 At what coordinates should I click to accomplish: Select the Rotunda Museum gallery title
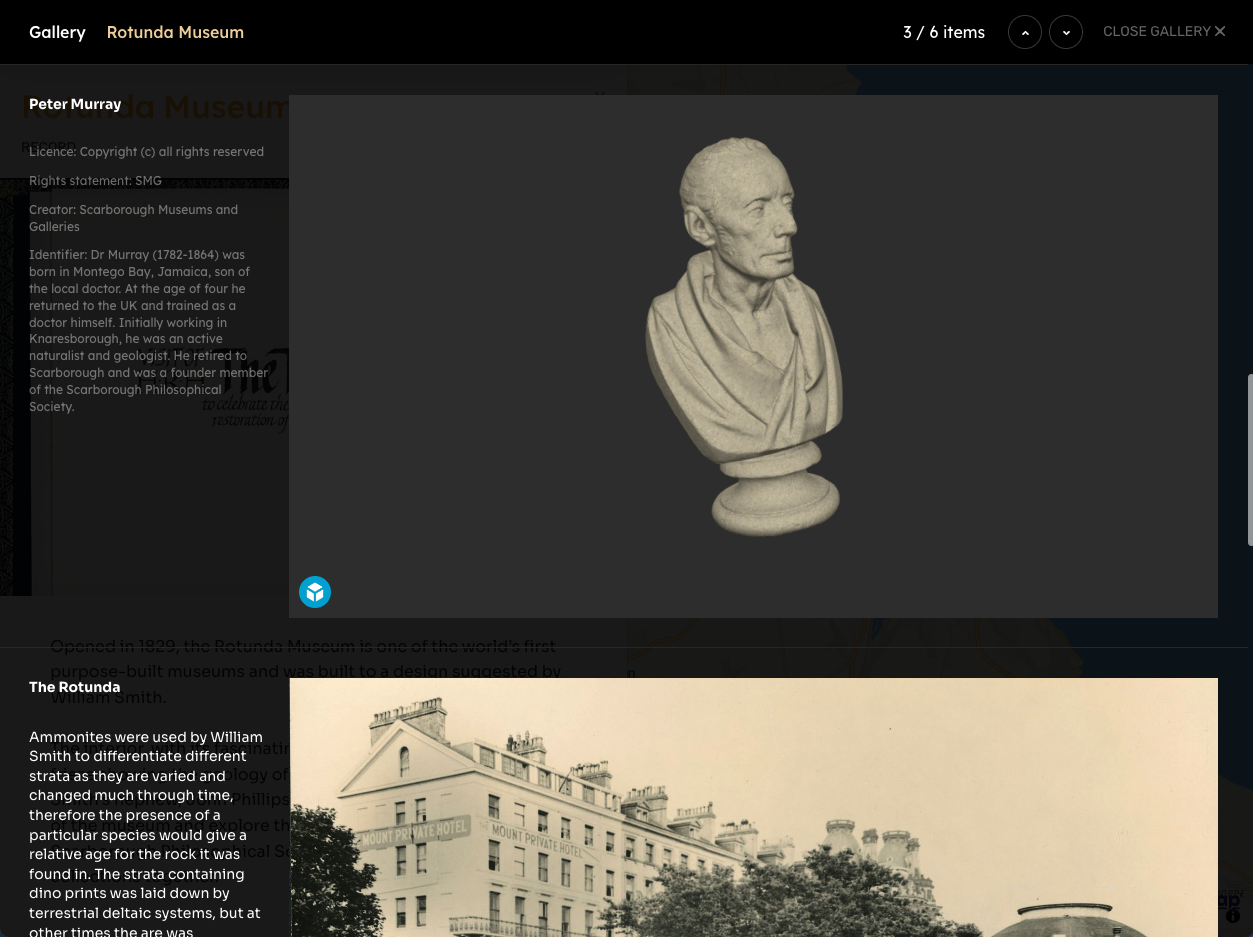175,32
